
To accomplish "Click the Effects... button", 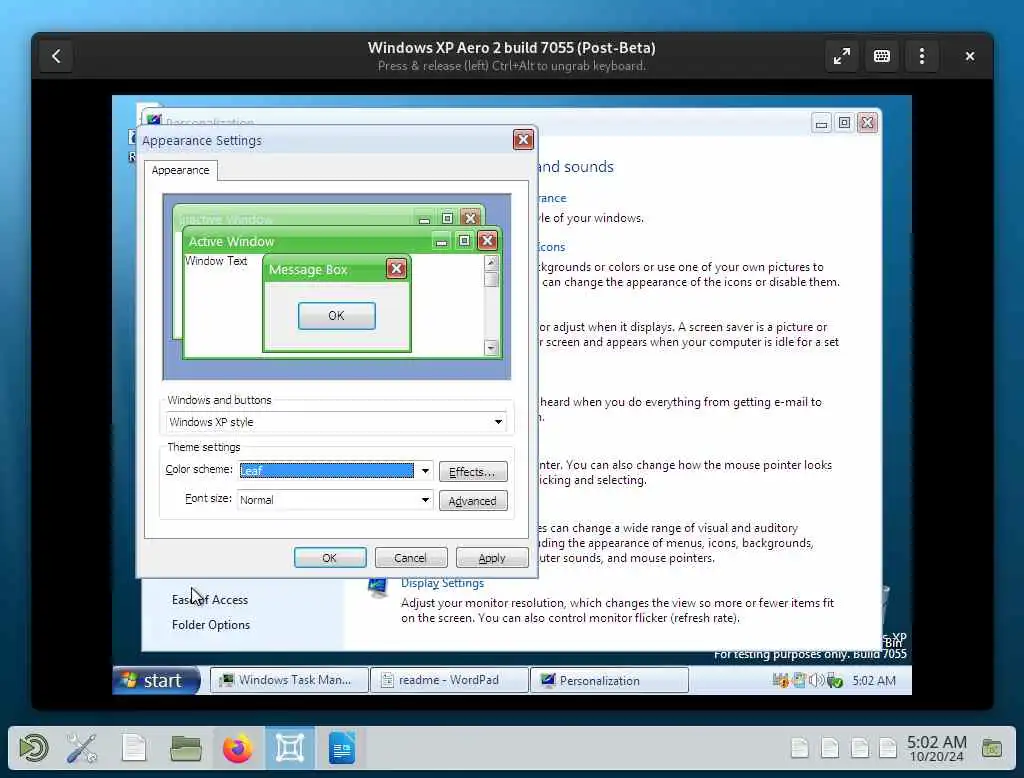I will (473, 472).
